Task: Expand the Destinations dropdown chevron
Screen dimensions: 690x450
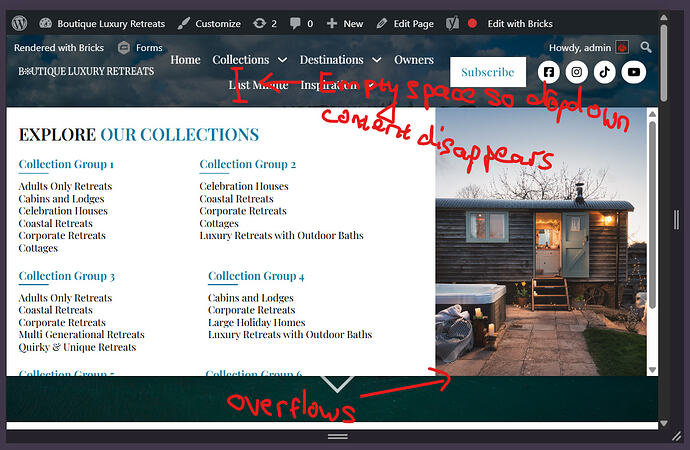Action: click(377, 60)
